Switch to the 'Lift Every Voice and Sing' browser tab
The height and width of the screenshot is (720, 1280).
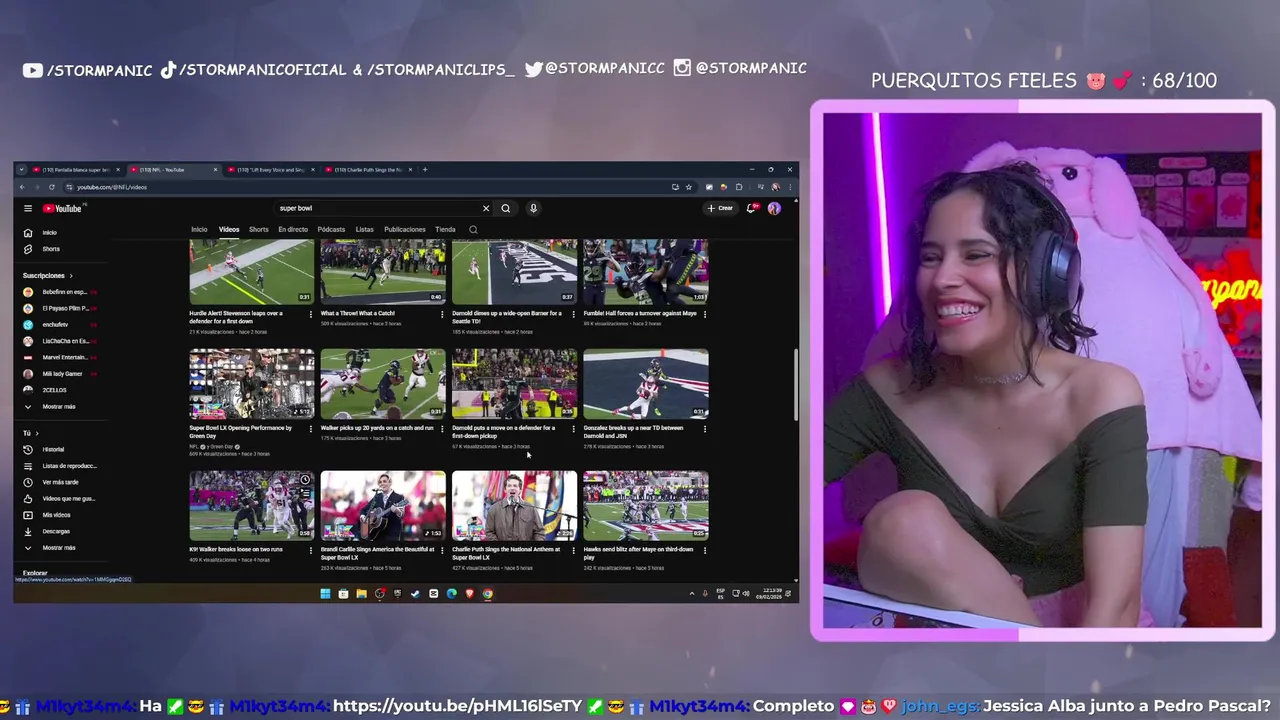tap(270, 169)
